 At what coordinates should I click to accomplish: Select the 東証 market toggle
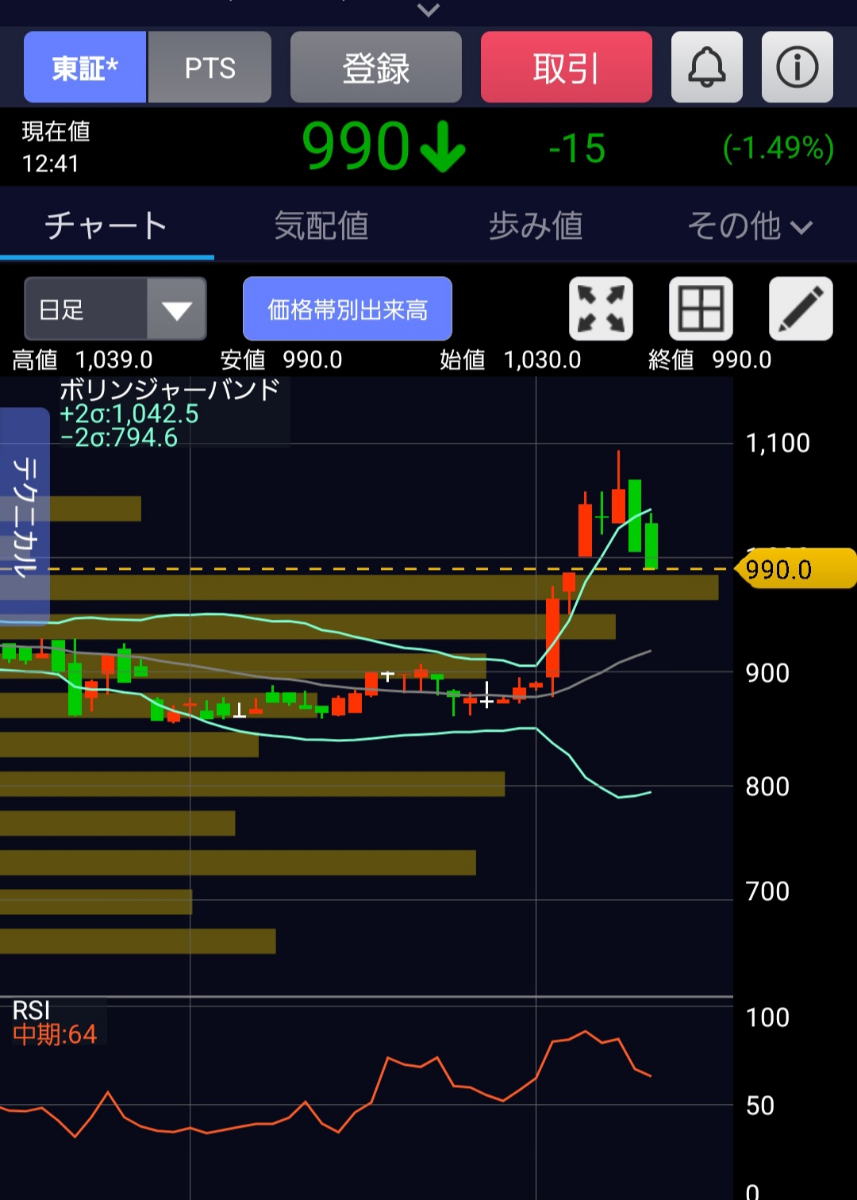[85, 67]
